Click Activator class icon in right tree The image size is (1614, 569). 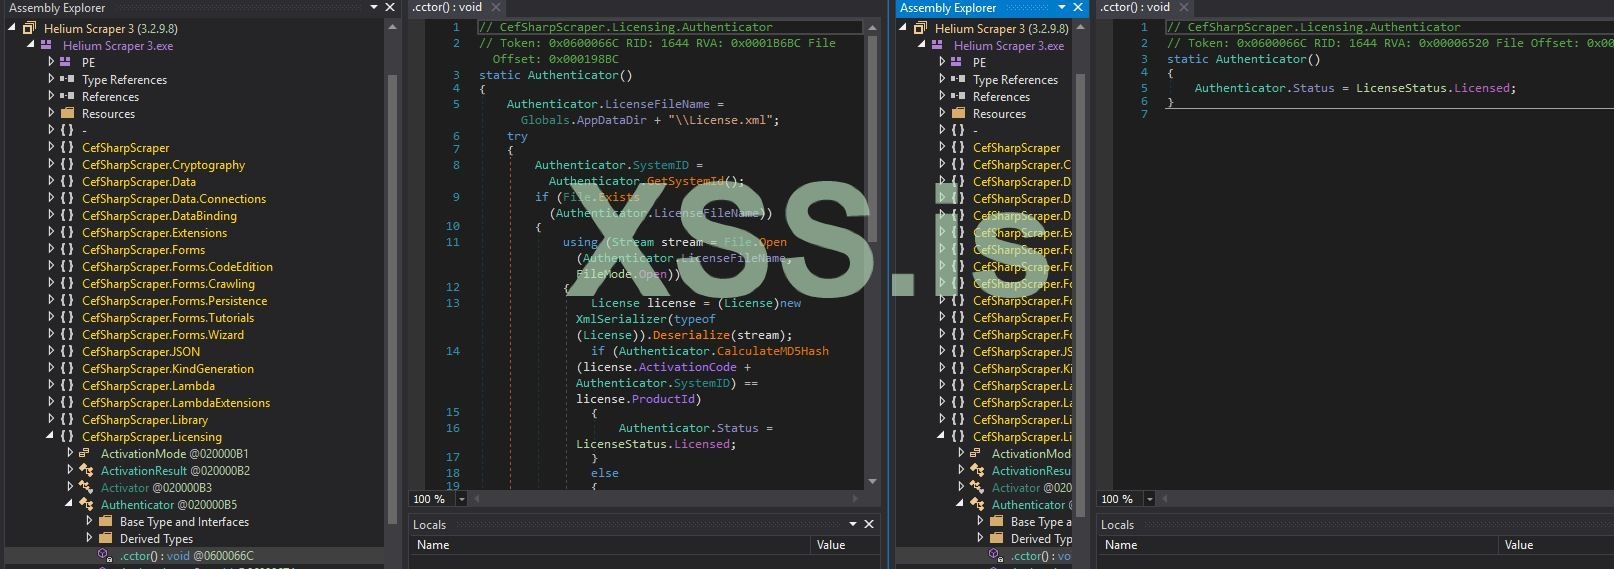point(977,487)
